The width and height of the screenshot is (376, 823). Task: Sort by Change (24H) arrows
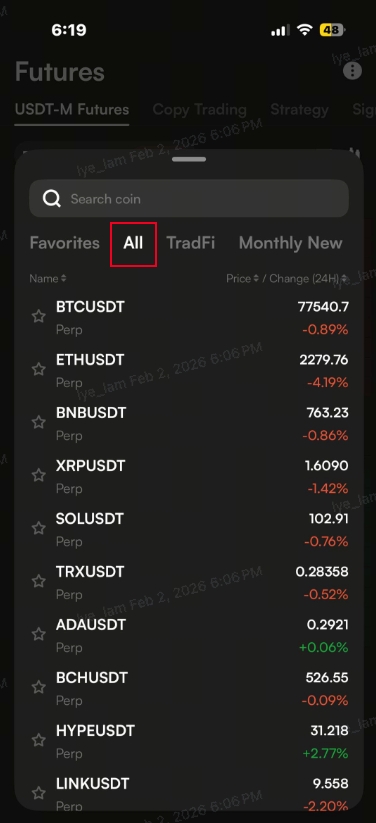(x=343, y=278)
